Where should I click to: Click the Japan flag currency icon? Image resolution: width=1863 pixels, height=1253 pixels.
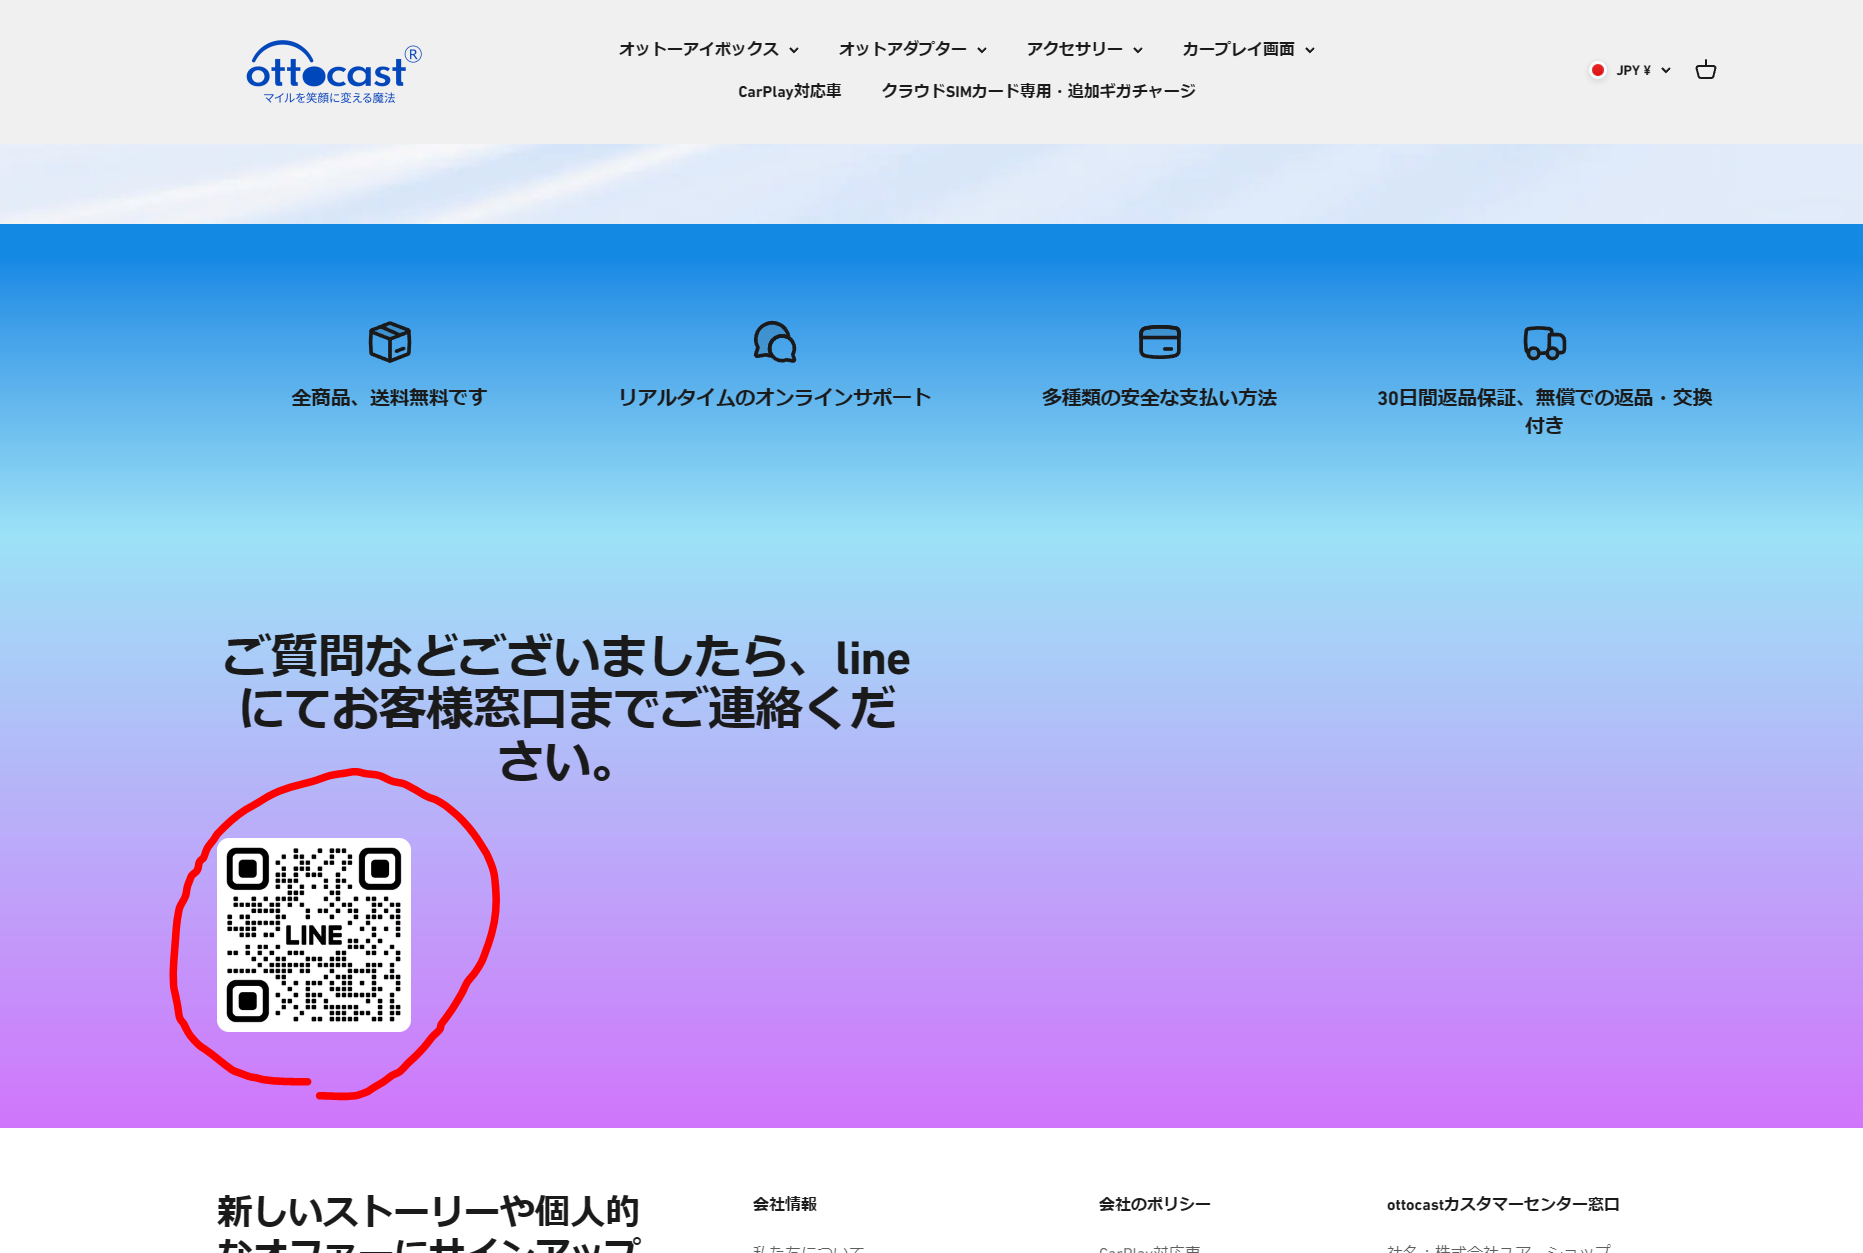[1598, 70]
